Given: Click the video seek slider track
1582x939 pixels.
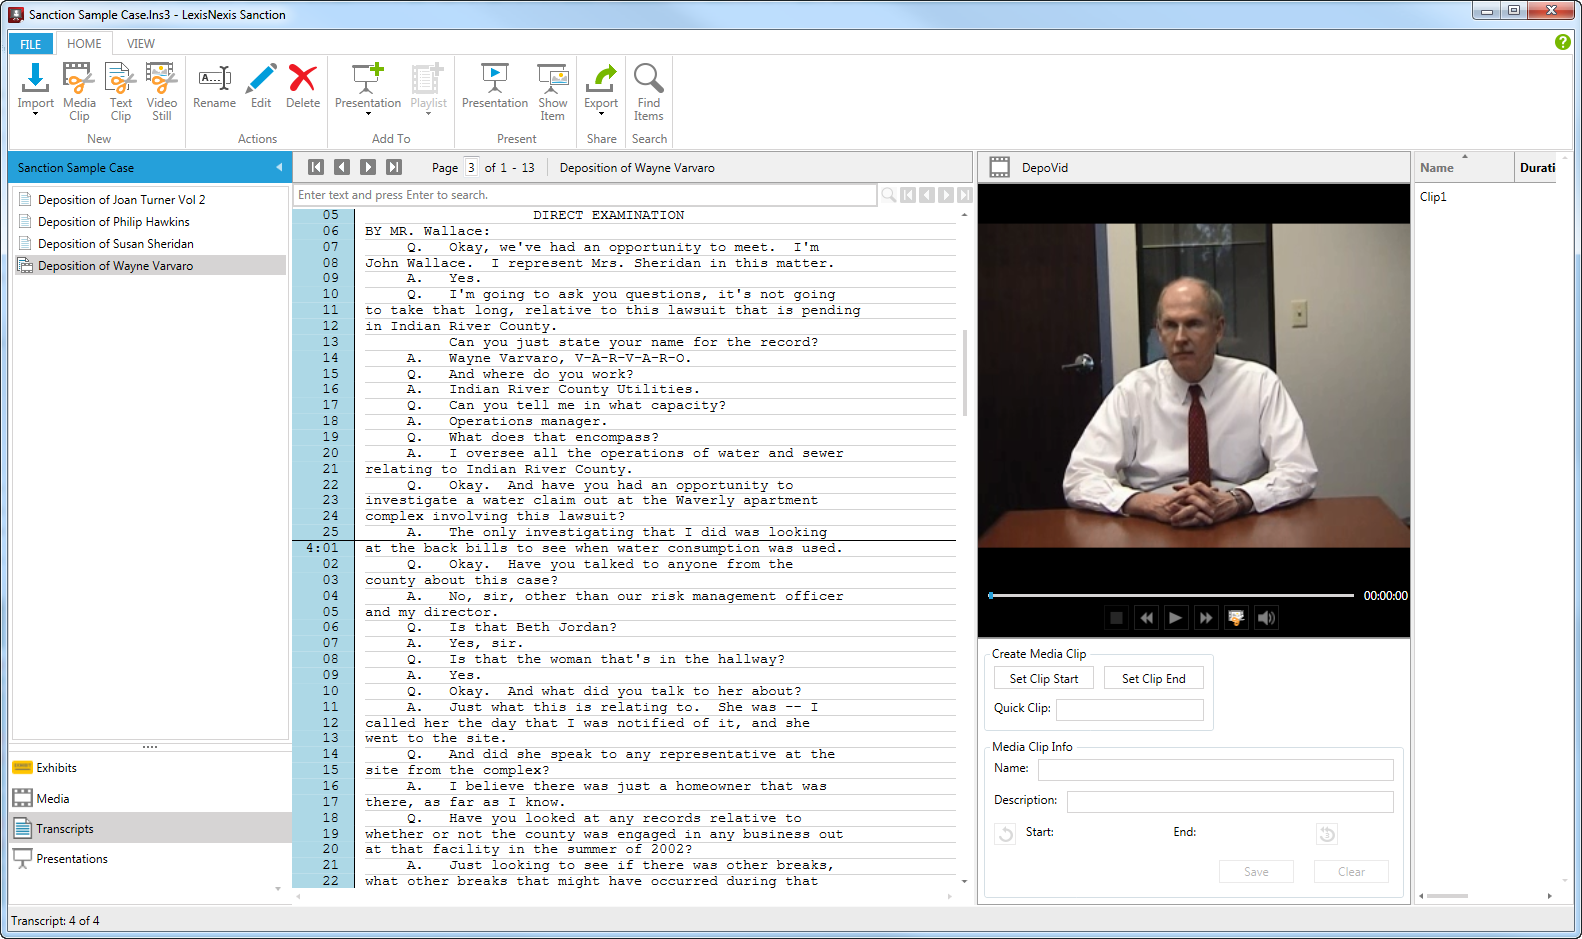Looking at the screenshot, I should point(1171,595).
